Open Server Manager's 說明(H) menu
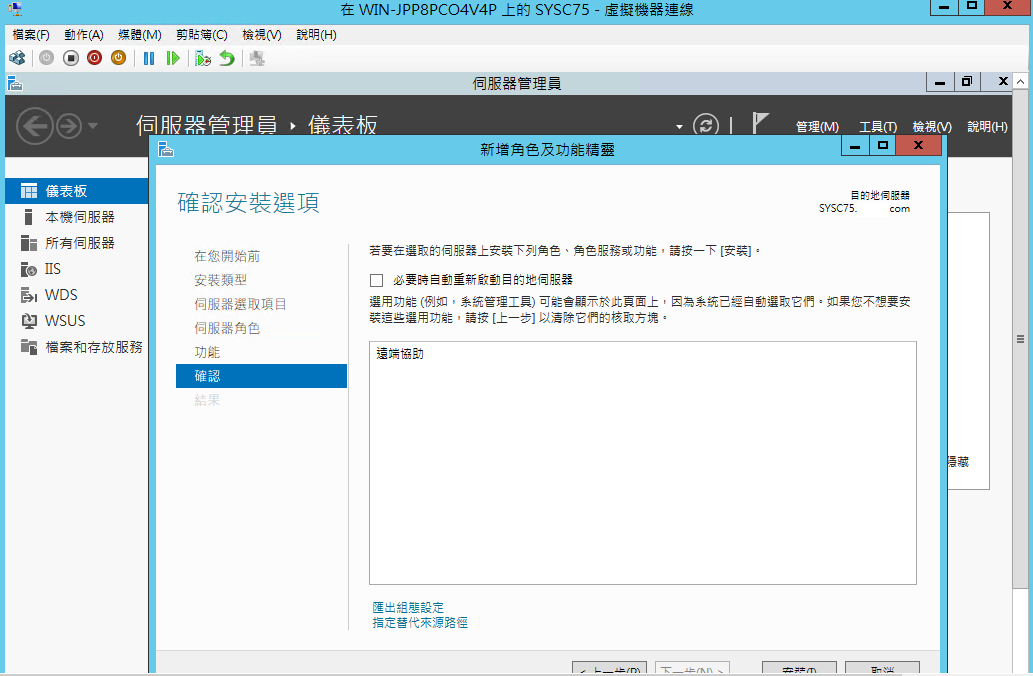 987,127
